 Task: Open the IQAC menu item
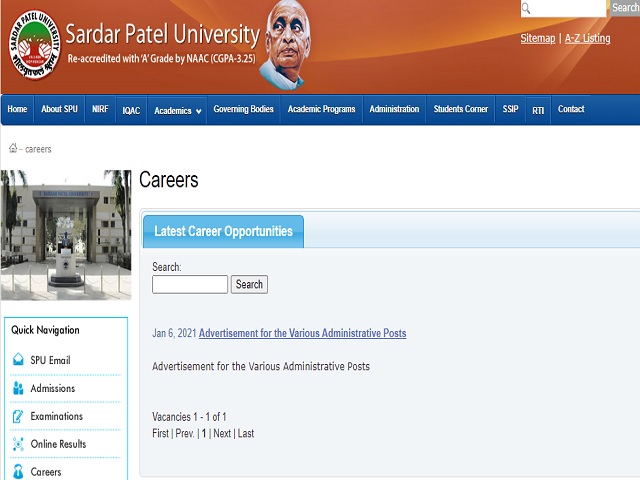(131, 111)
